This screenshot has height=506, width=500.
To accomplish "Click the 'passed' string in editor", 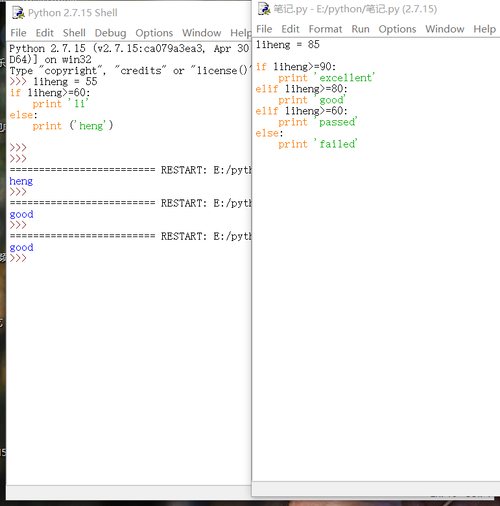I will [336, 122].
